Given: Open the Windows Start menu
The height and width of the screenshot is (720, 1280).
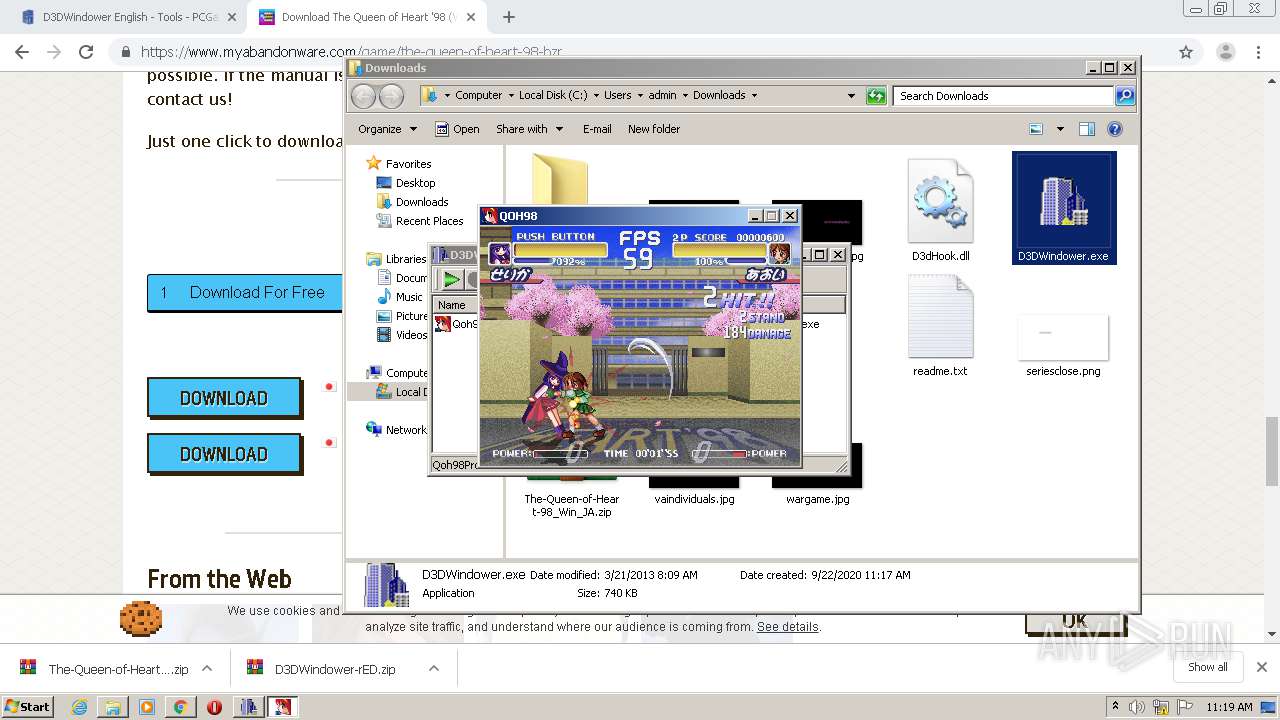Looking at the screenshot, I should click(x=28, y=706).
